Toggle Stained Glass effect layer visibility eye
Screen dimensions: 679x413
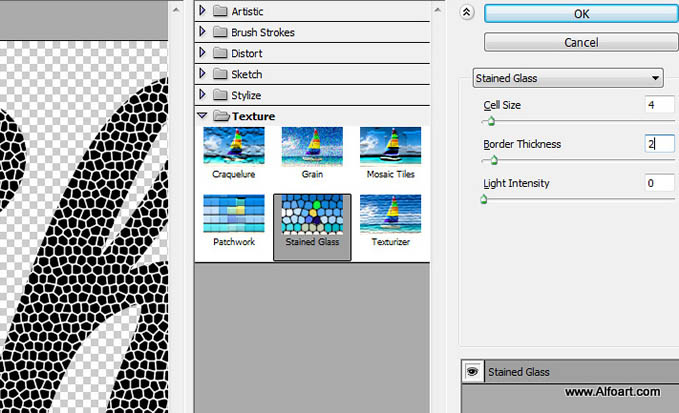coord(471,372)
